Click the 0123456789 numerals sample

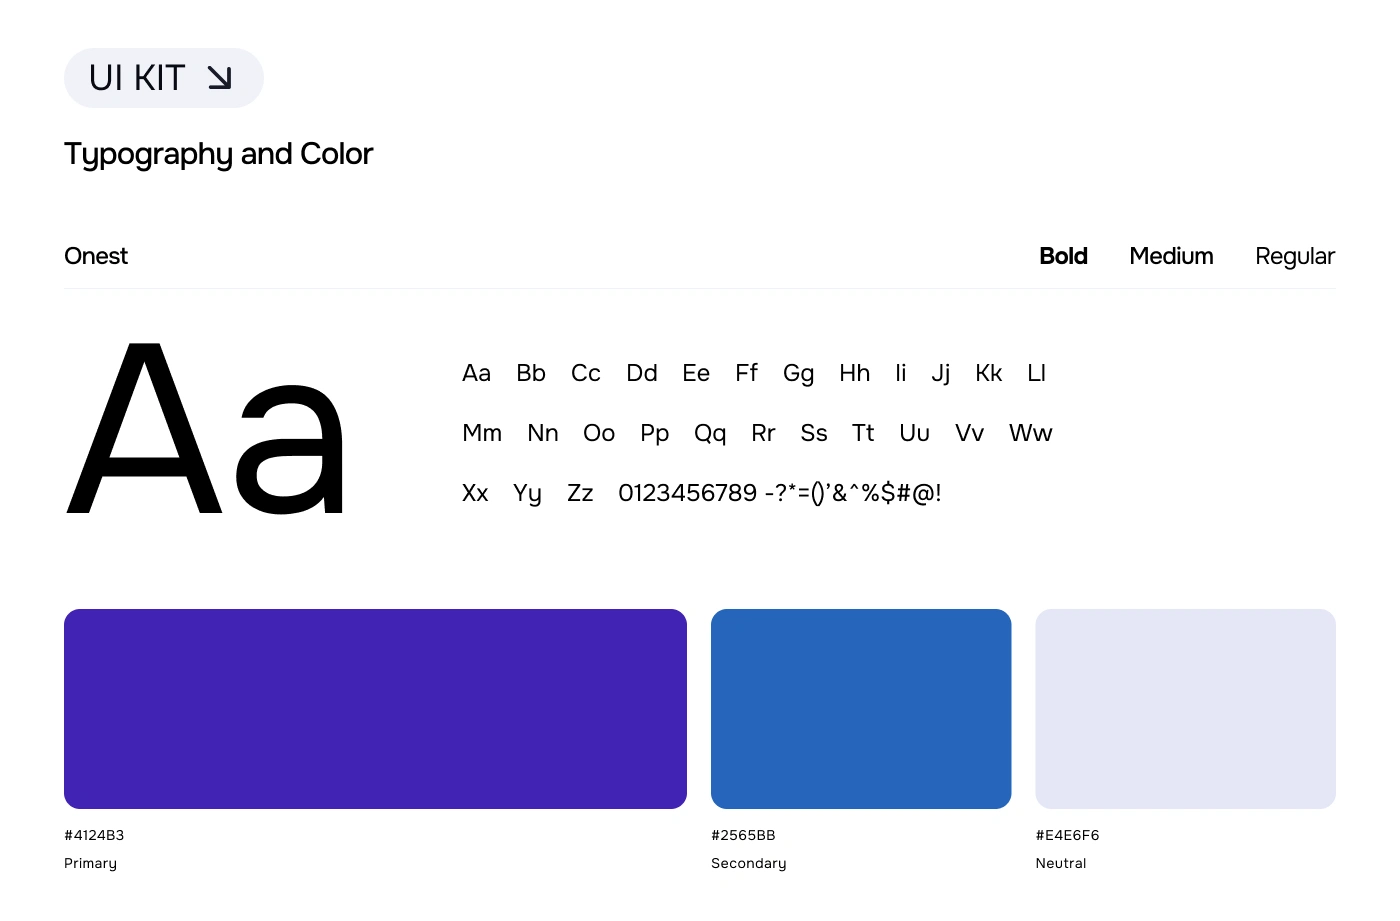(x=687, y=493)
